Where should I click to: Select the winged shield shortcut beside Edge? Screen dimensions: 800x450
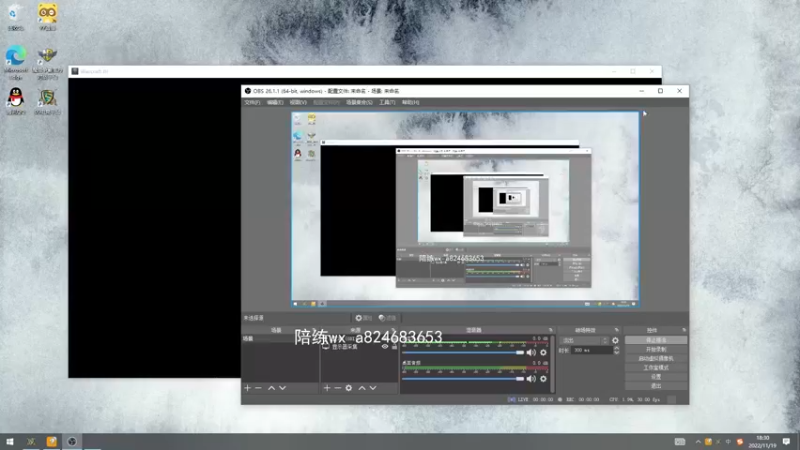pos(47,62)
